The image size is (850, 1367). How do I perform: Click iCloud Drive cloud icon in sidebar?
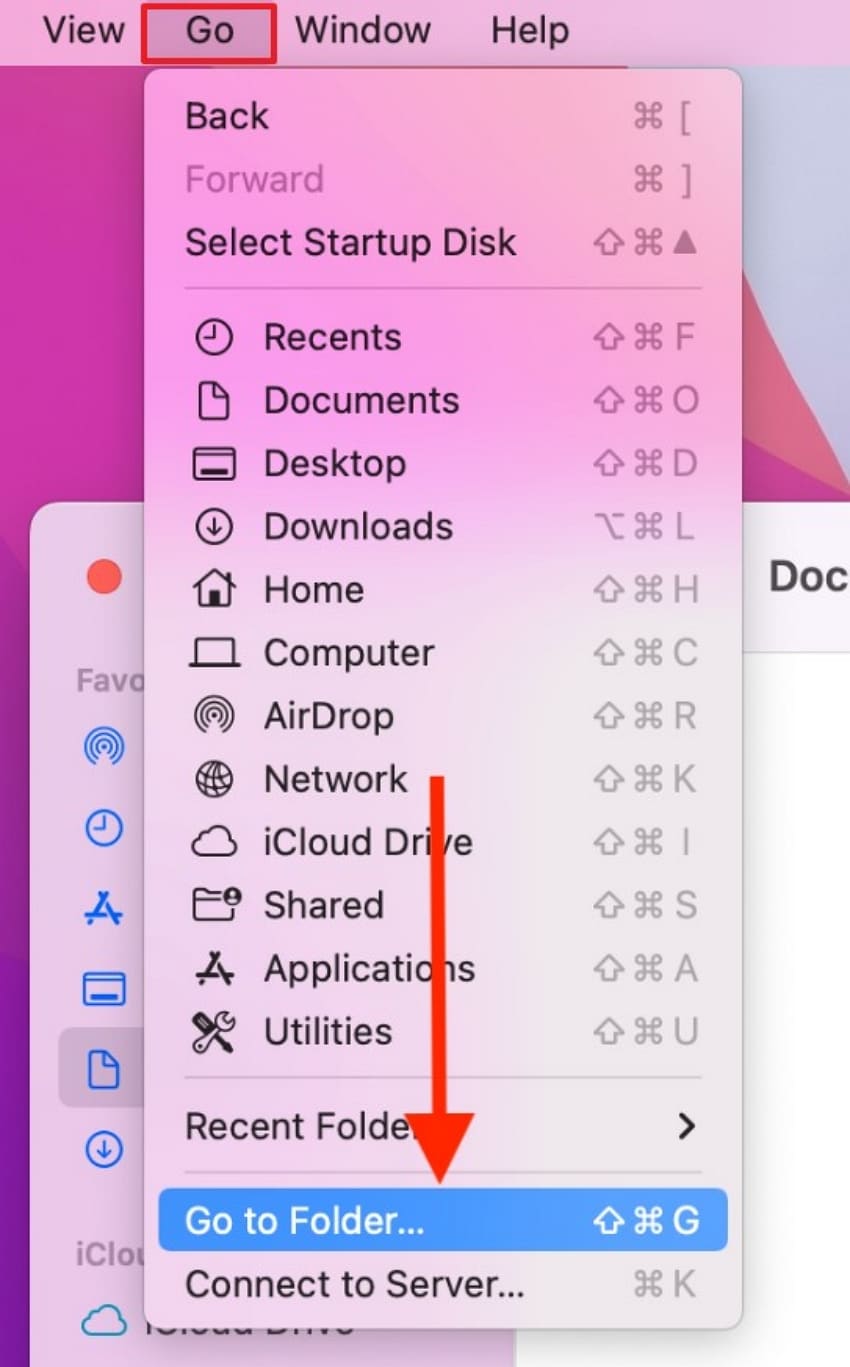(x=104, y=1323)
